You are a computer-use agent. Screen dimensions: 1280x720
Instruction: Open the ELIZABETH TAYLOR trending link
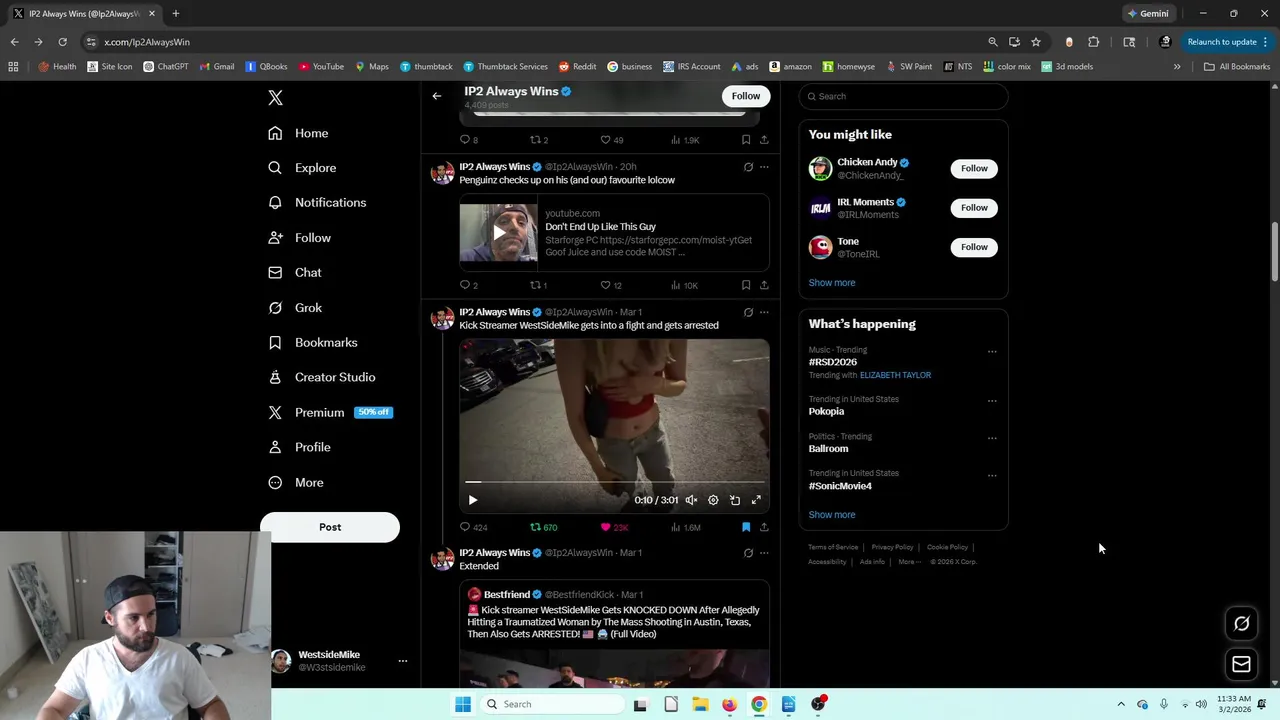click(895, 375)
